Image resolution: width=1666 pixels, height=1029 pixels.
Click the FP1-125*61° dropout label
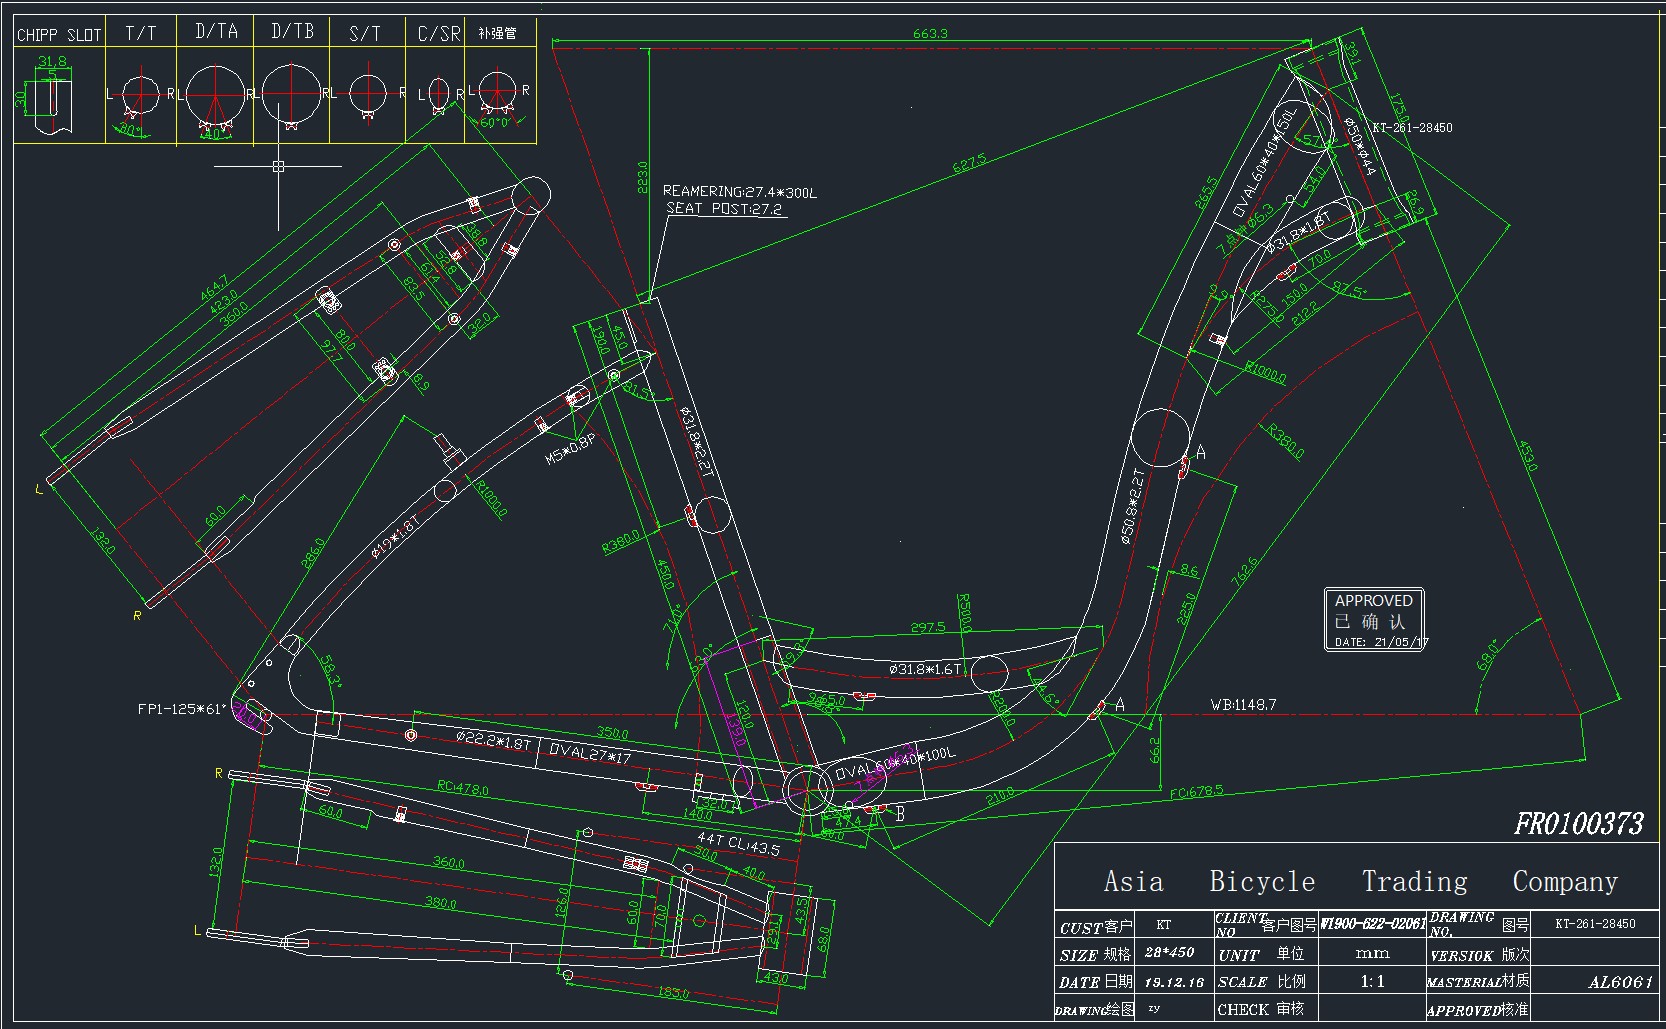click(182, 709)
